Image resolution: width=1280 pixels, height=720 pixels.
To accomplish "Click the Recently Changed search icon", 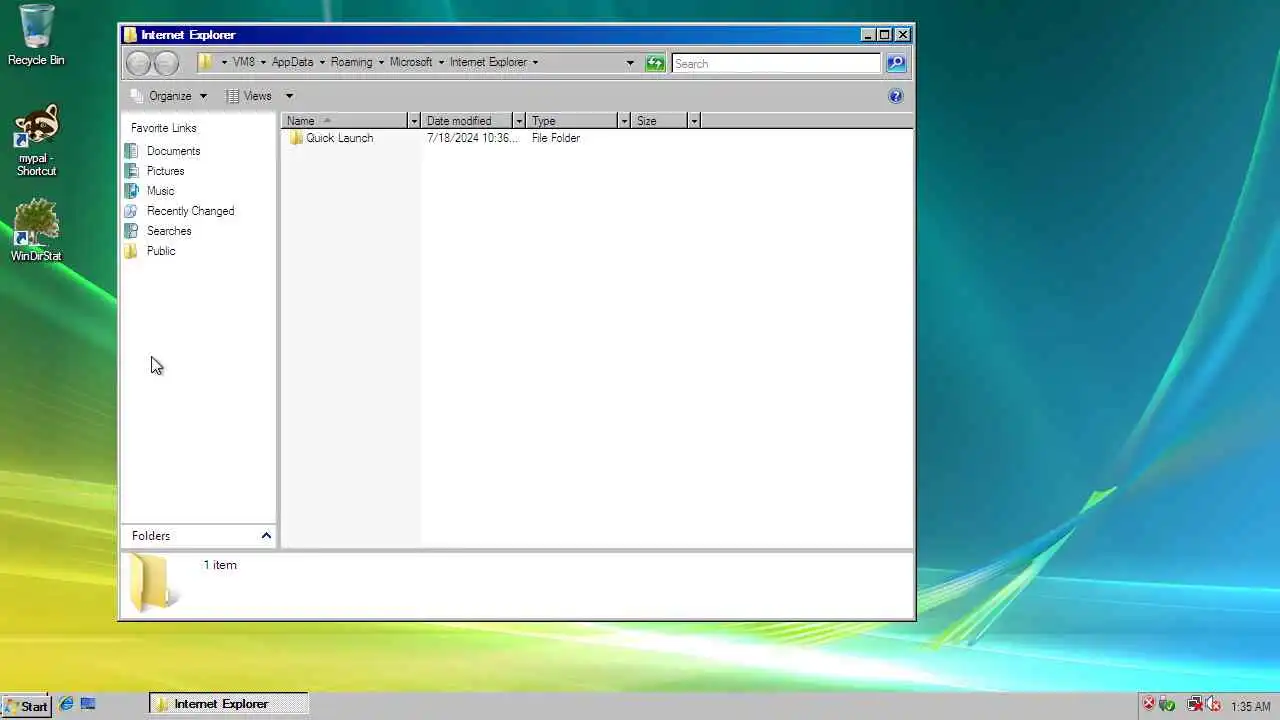I will pos(131,211).
